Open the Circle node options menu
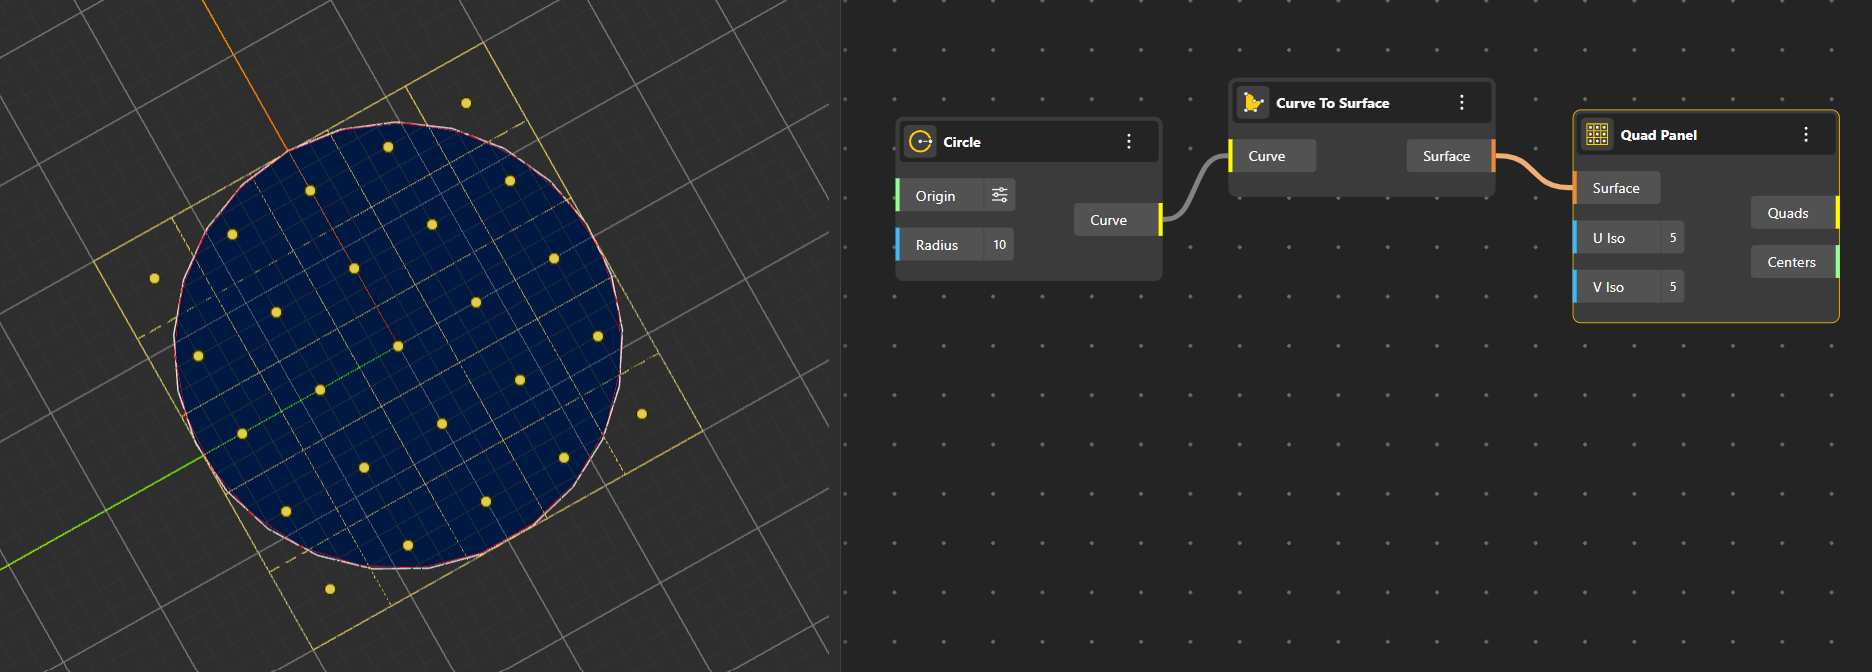 pos(1129,142)
